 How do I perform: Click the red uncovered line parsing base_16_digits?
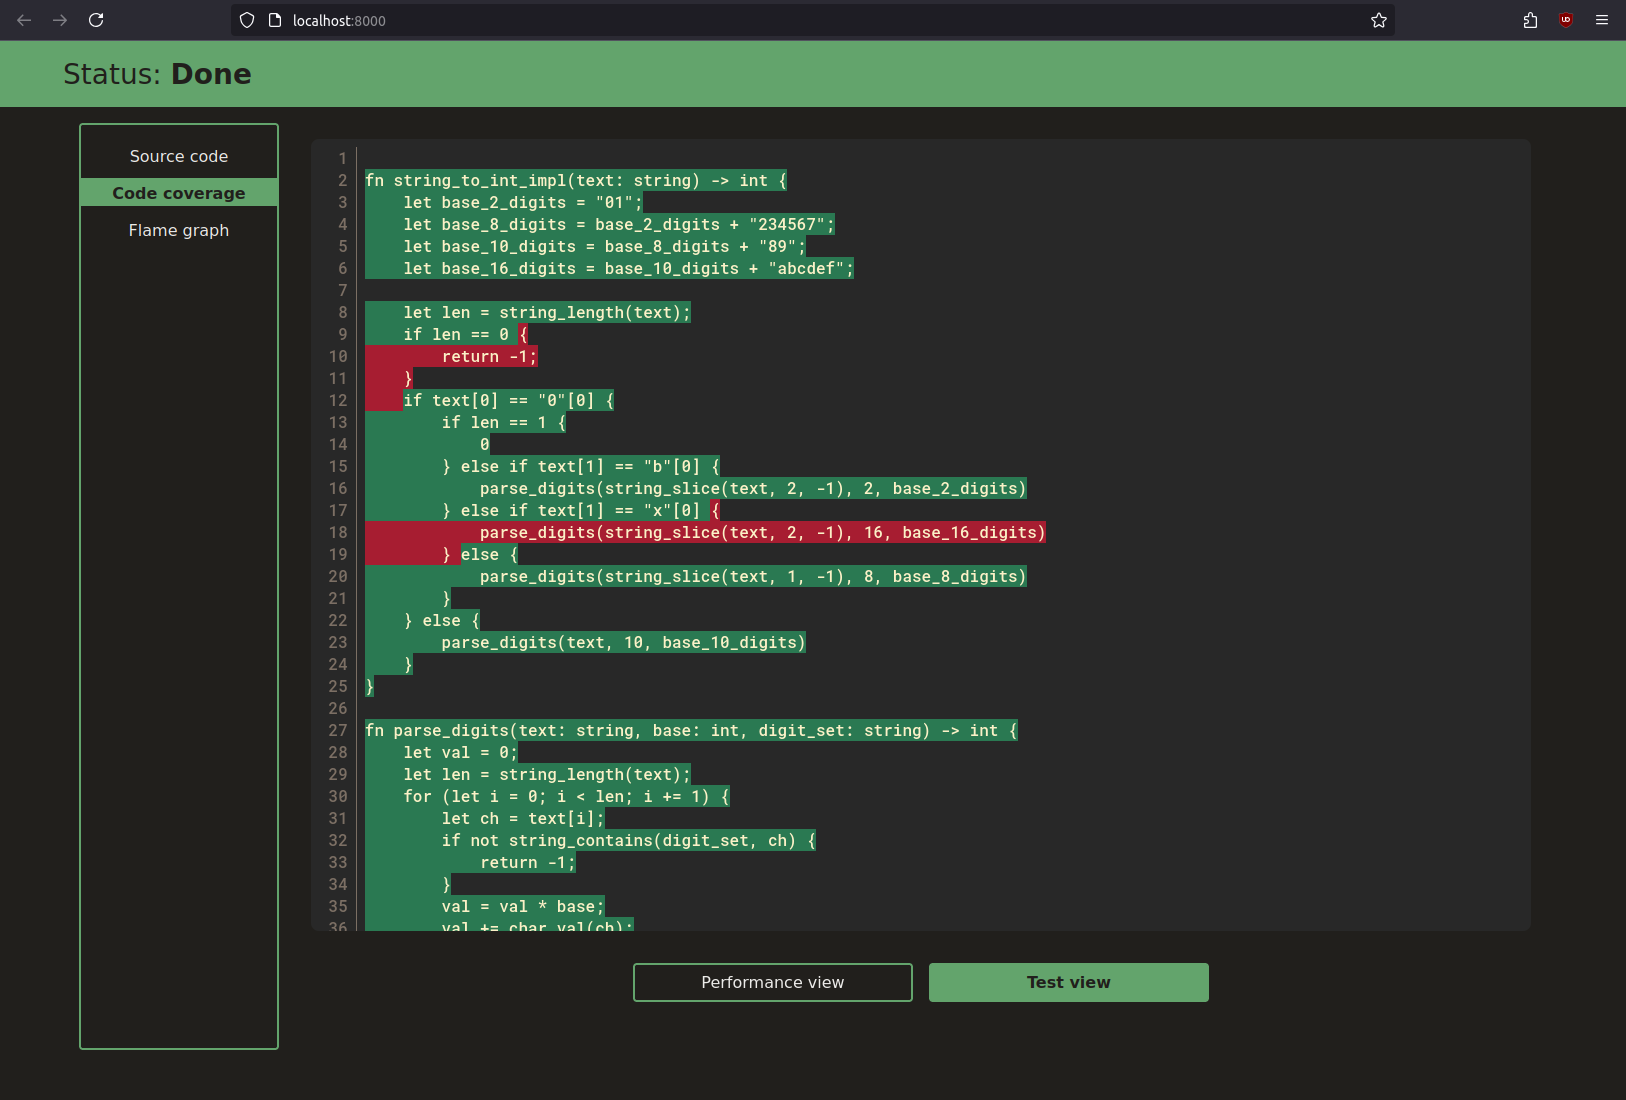click(762, 532)
